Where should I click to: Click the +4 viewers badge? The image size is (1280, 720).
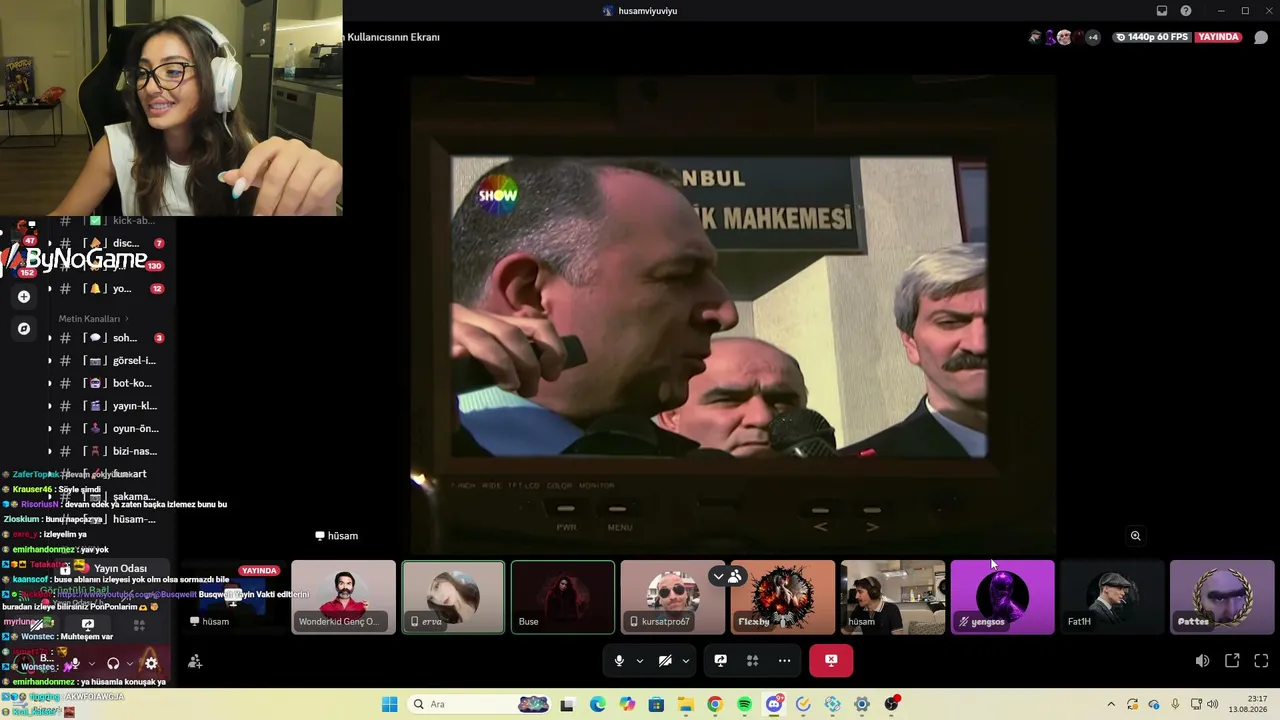(1092, 37)
